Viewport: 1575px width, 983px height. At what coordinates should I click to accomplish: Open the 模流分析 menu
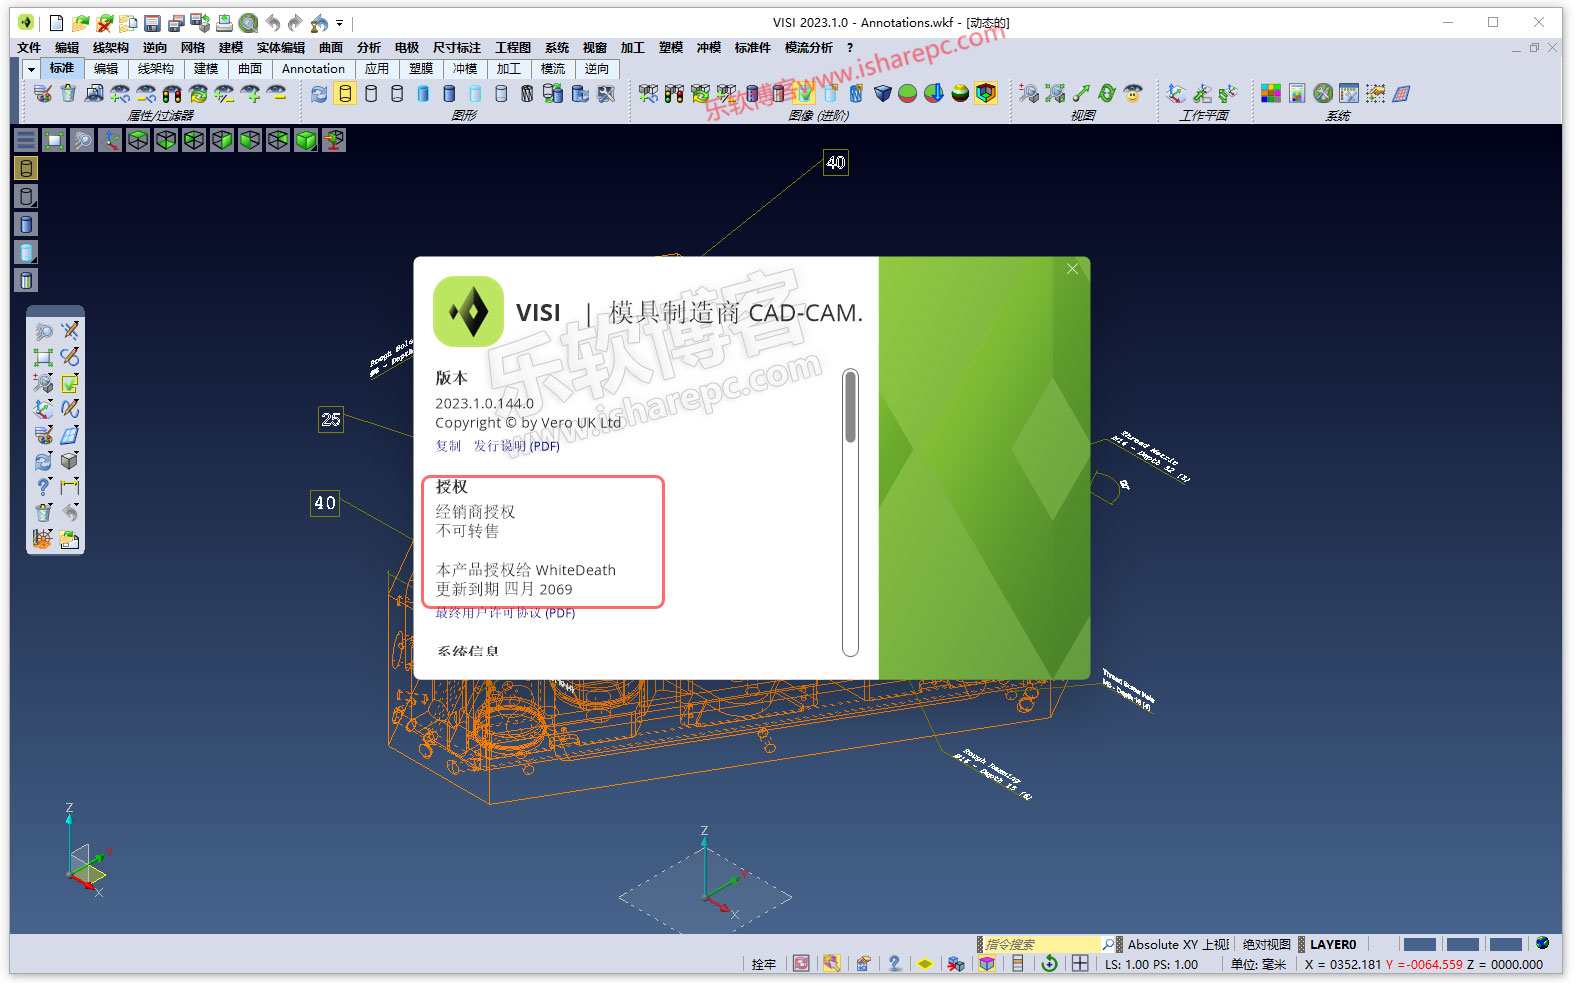coord(809,47)
